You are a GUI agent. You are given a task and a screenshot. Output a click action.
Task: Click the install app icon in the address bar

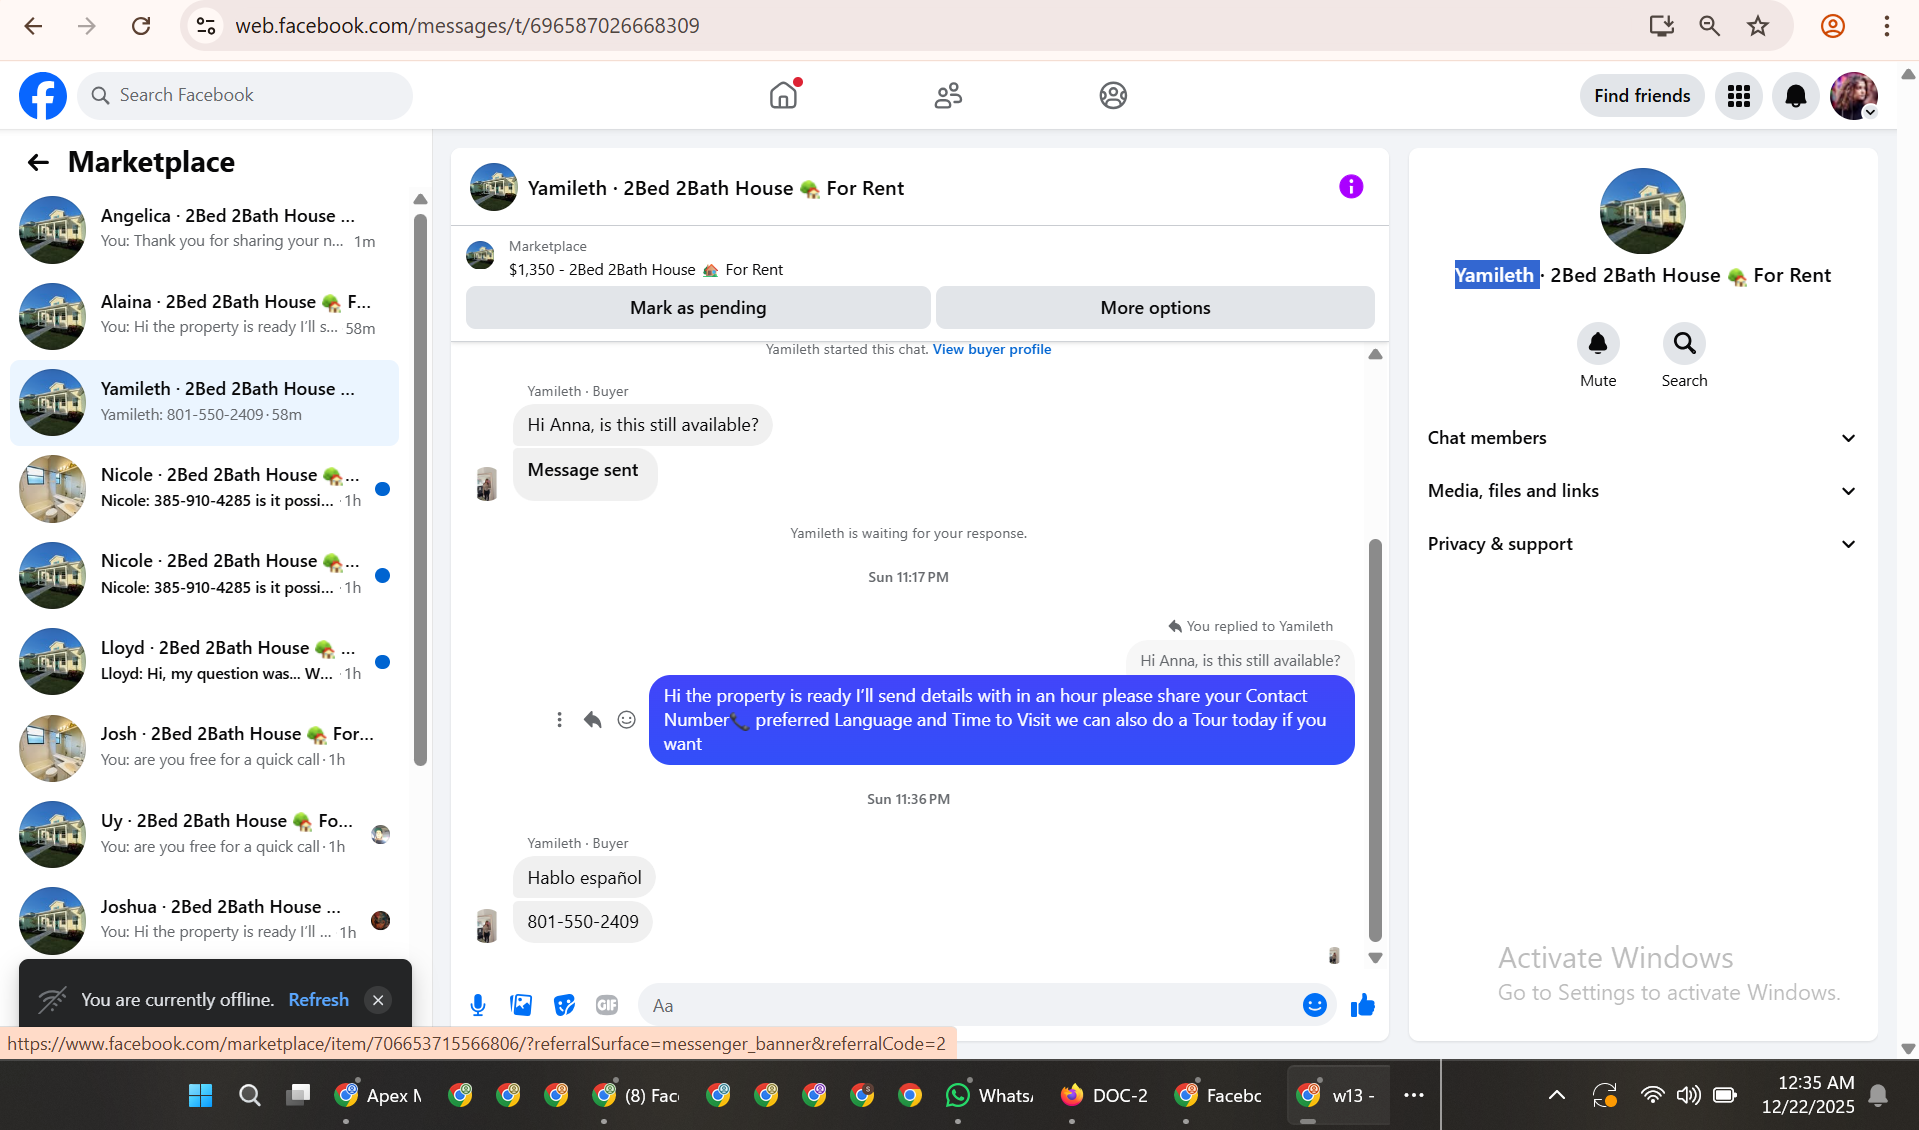coord(1662,26)
